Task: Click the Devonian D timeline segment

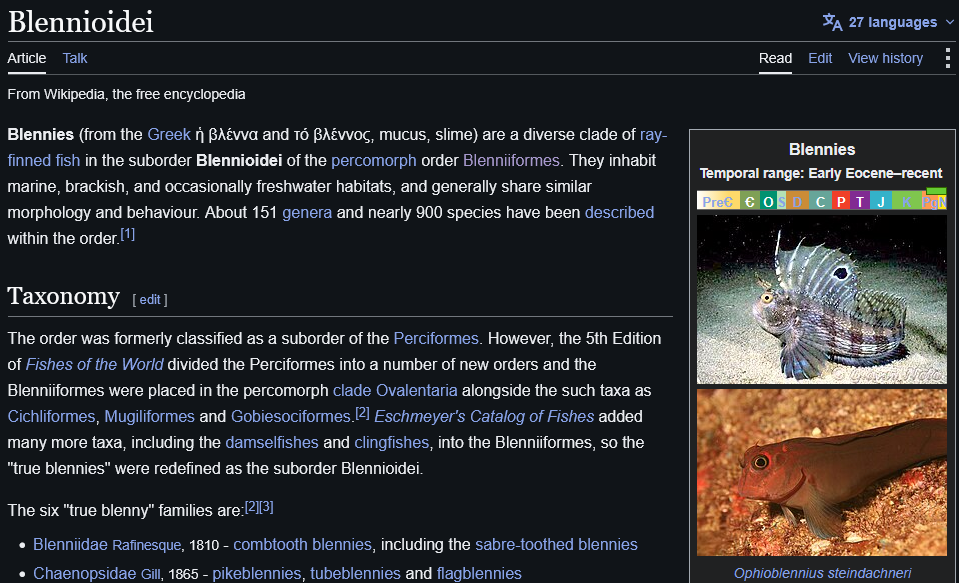Action: point(797,201)
